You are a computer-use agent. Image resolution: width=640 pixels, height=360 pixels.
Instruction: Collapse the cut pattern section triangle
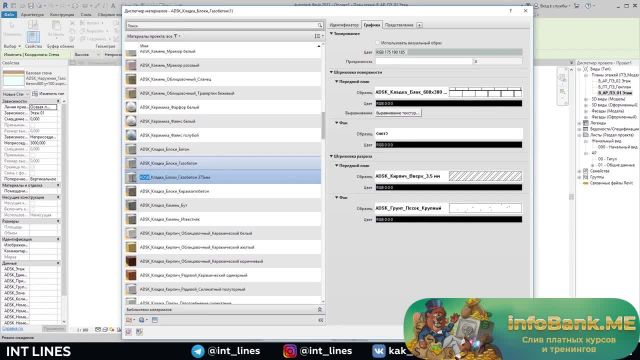[x=331, y=156]
